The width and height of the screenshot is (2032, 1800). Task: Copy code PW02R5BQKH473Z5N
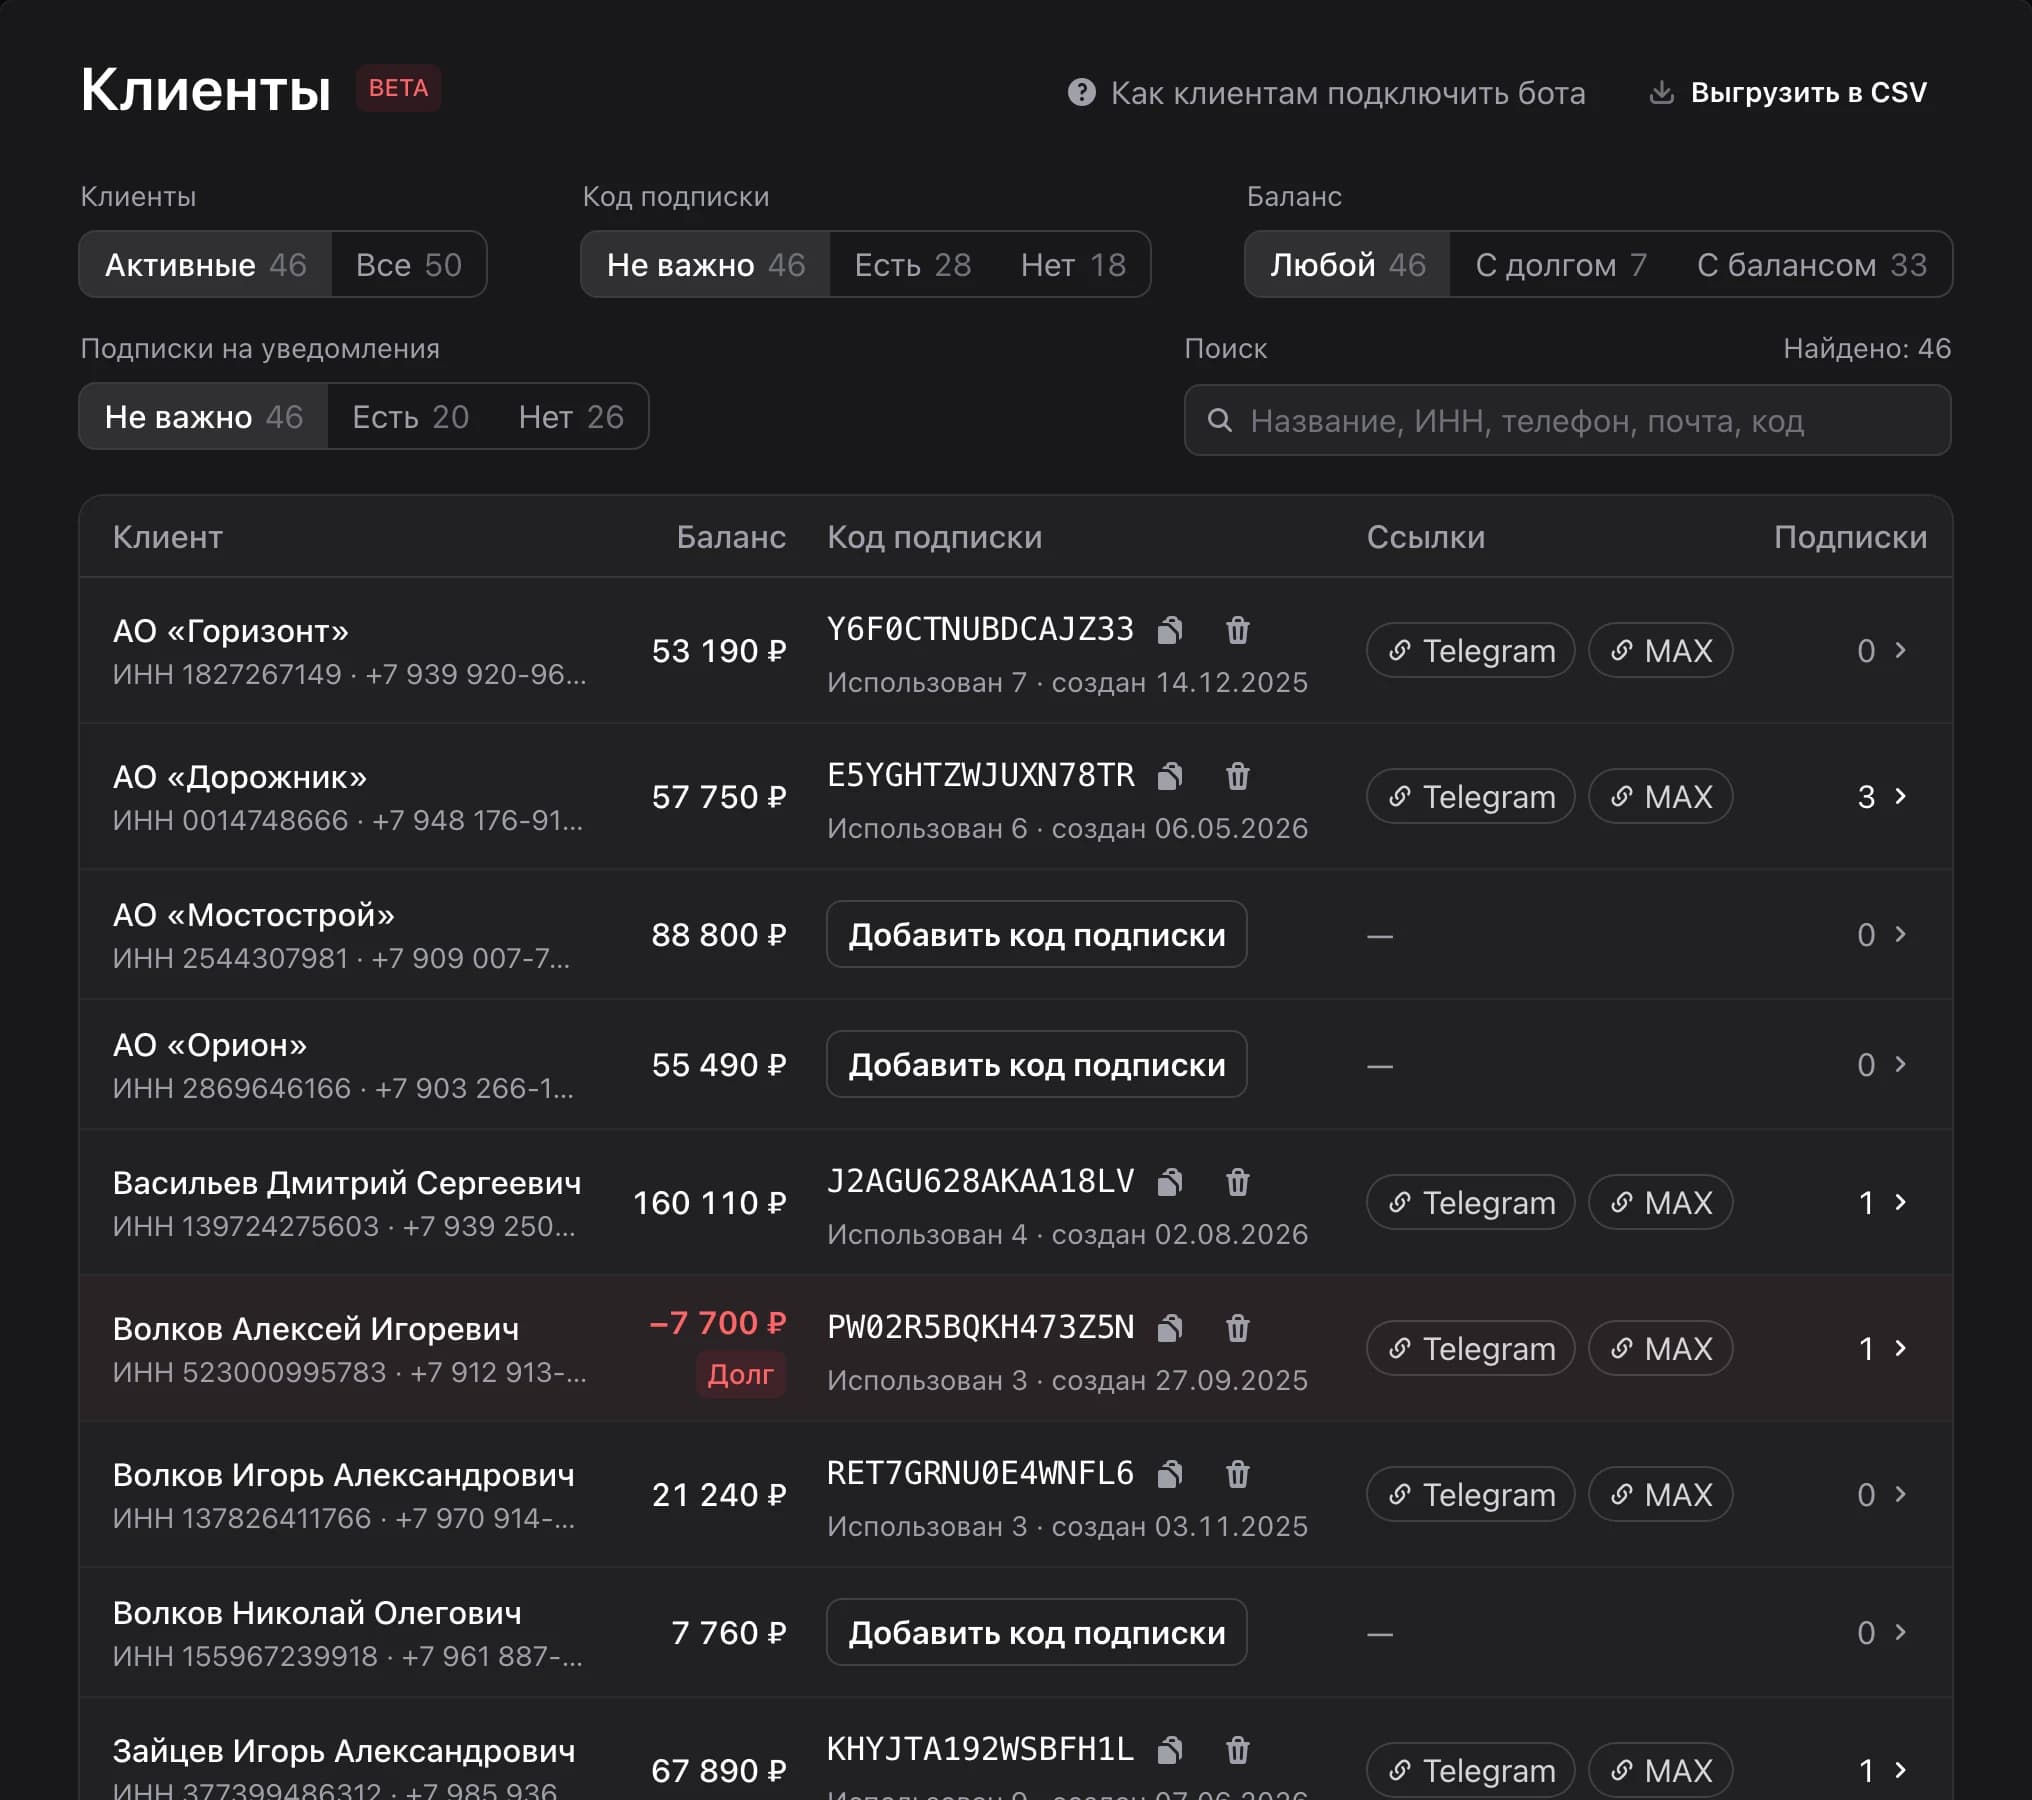coord(1170,1328)
